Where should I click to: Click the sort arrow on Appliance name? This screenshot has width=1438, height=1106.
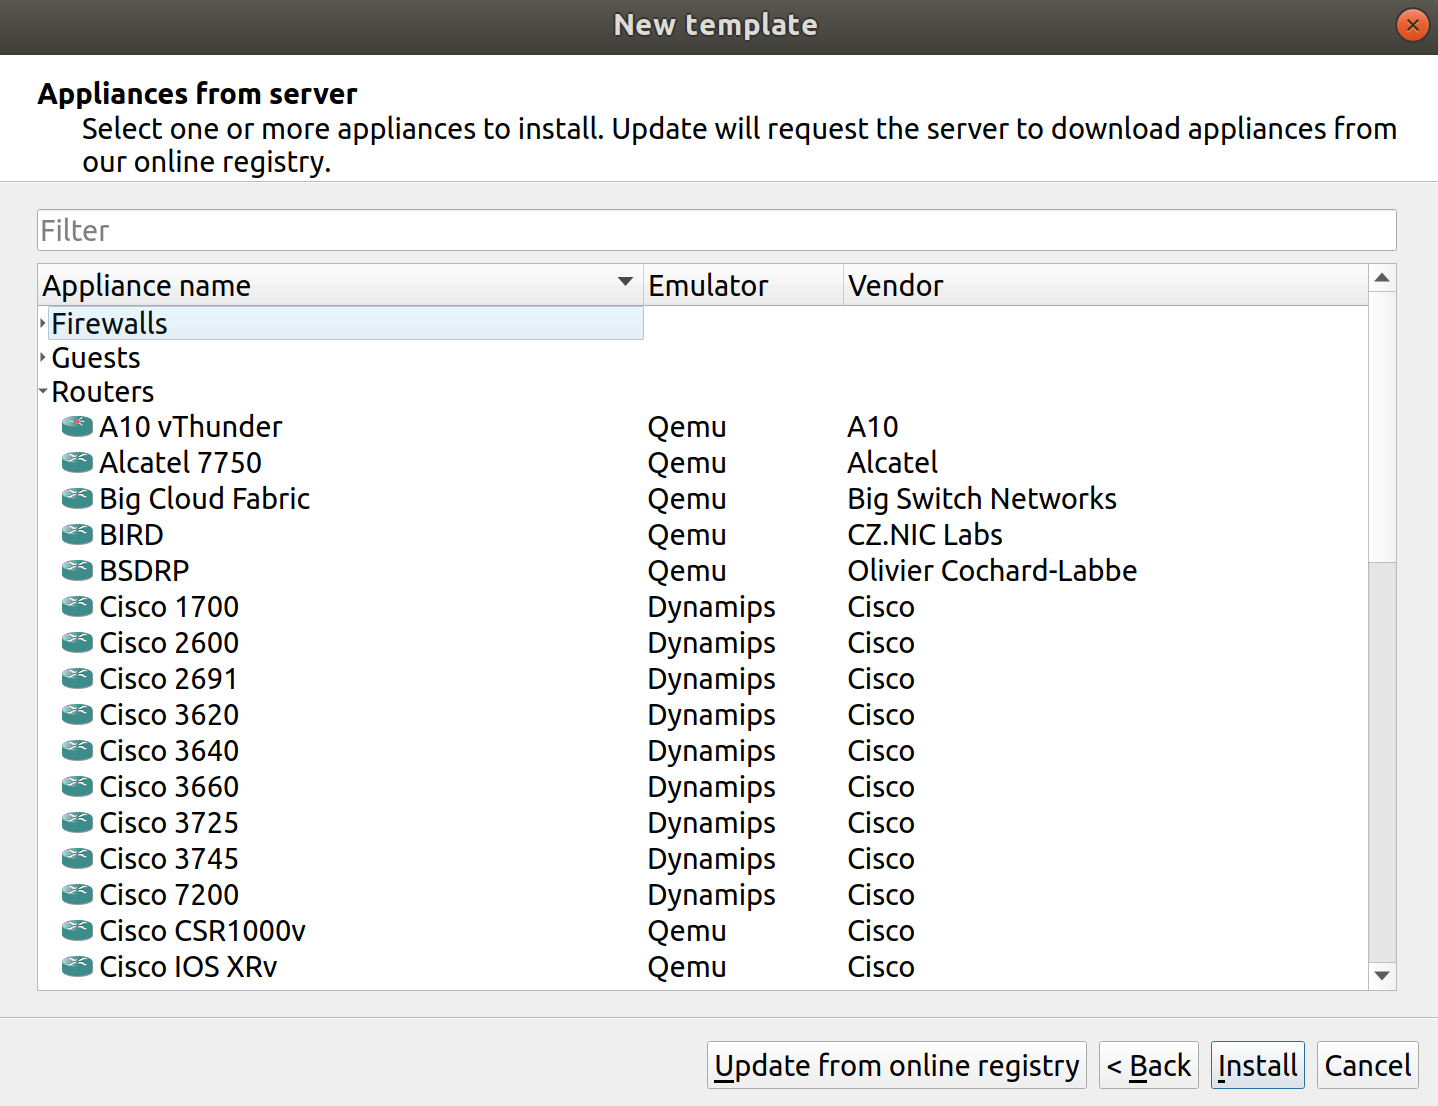tap(624, 283)
